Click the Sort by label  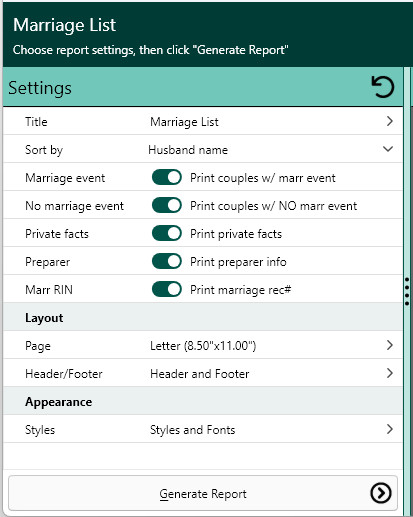click(x=44, y=150)
